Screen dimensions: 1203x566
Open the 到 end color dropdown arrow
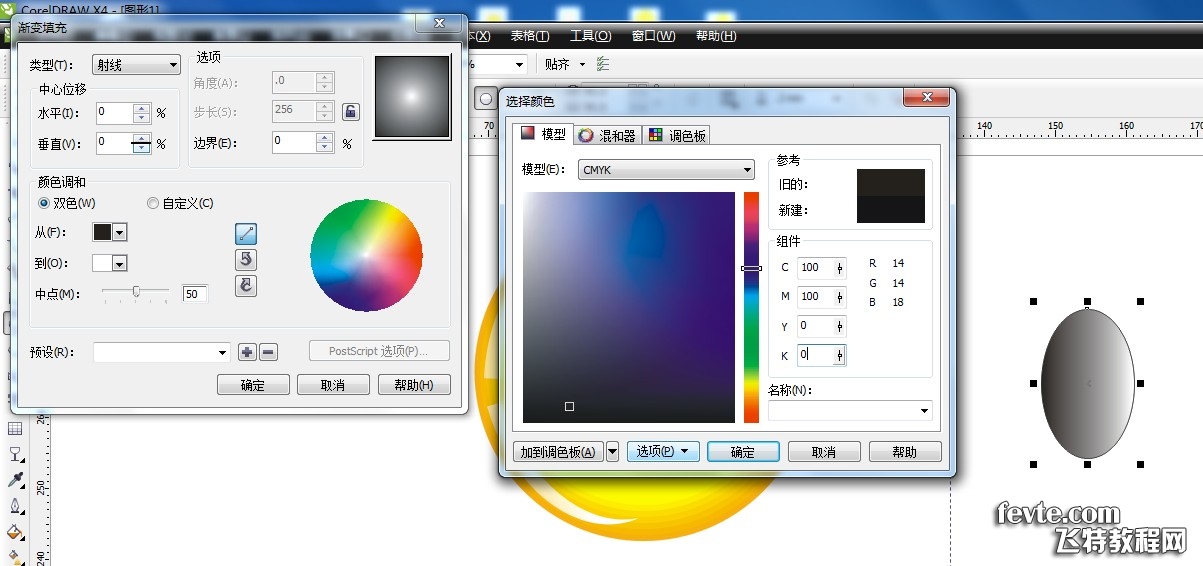coord(120,263)
